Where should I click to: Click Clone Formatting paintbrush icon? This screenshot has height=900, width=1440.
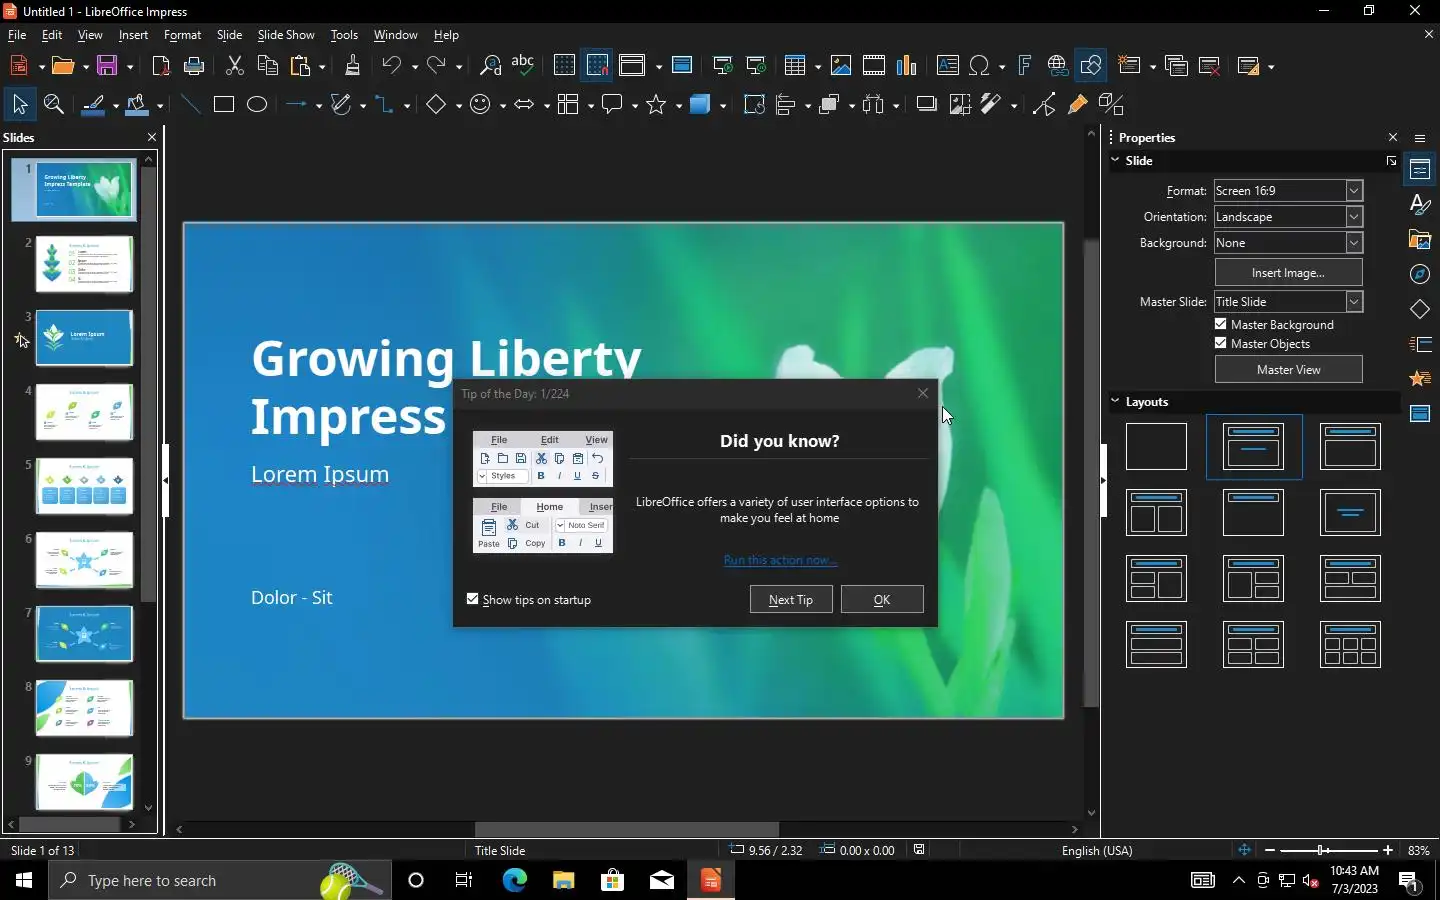click(352, 66)
